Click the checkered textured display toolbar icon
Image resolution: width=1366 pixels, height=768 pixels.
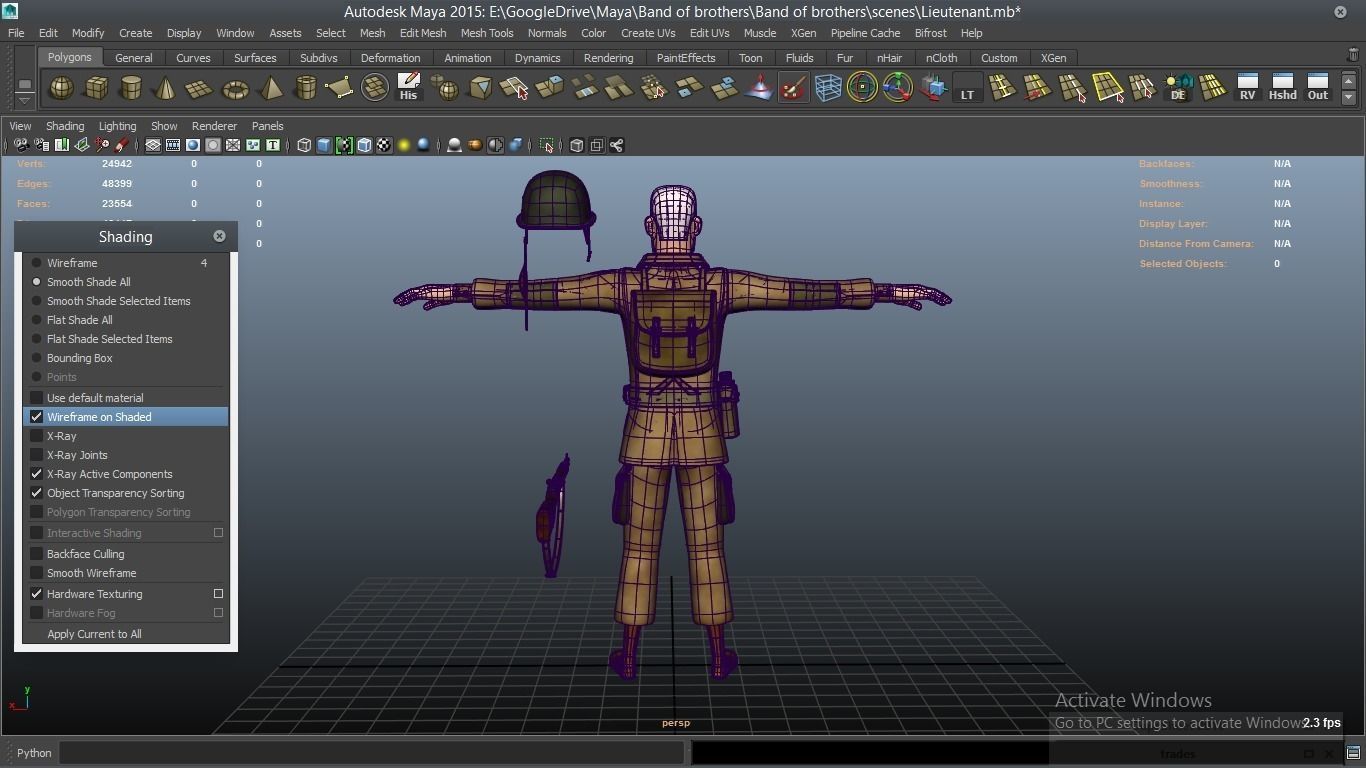click(384, 146)
